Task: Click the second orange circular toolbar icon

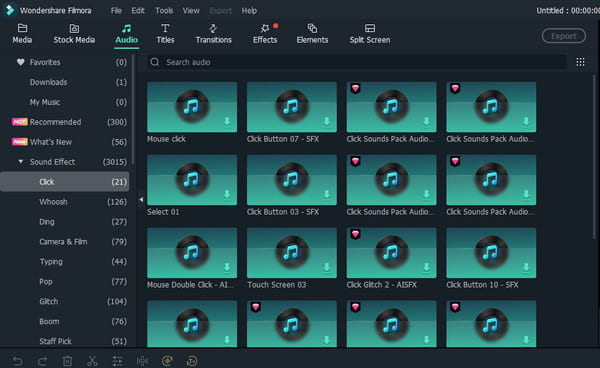Action: pyautogui.click(x=192, y=361)
